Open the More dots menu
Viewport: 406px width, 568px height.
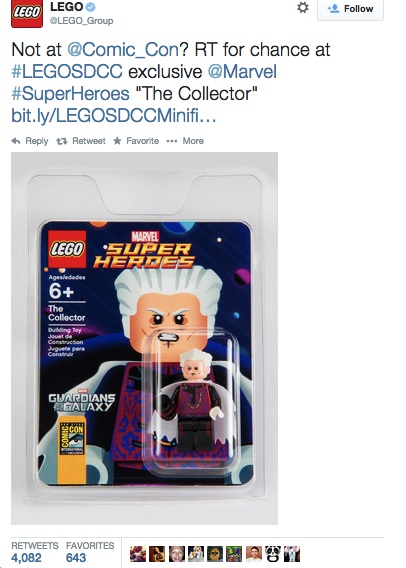(x=172, y=141)
